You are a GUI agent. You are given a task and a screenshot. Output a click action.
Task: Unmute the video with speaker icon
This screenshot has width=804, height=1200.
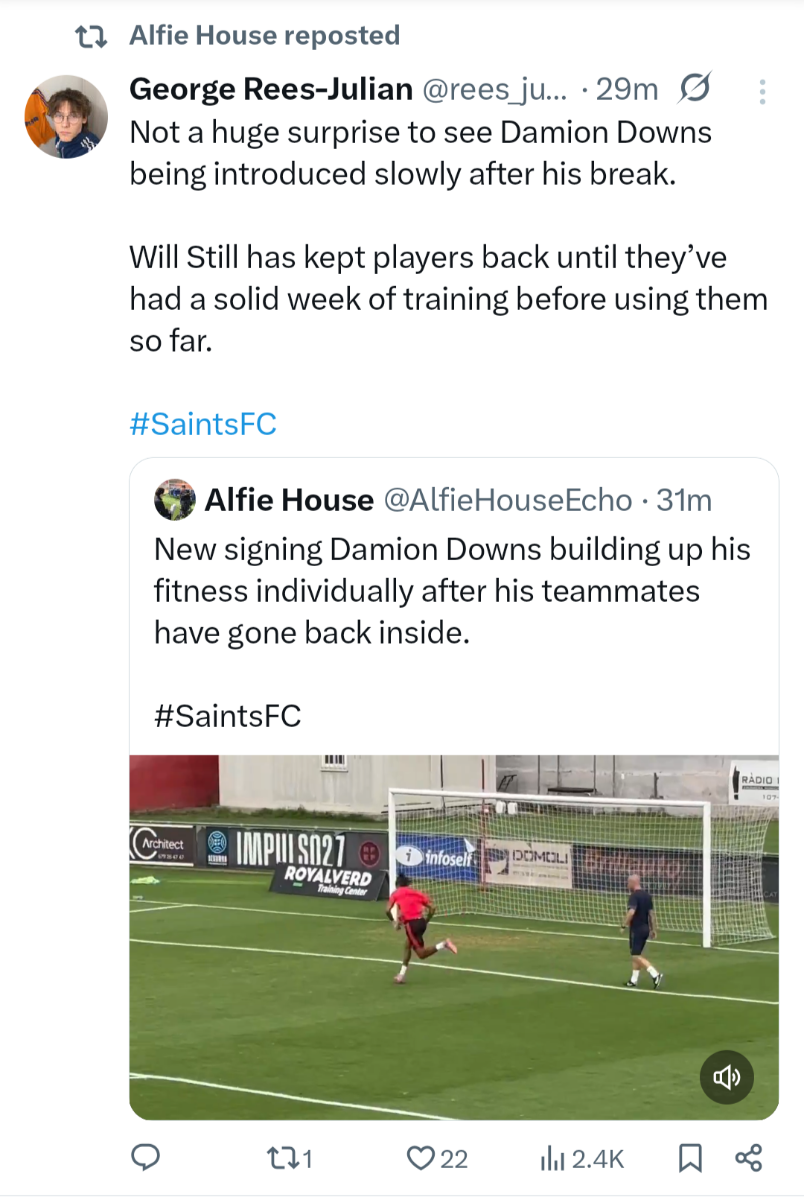pos(726,1076)
